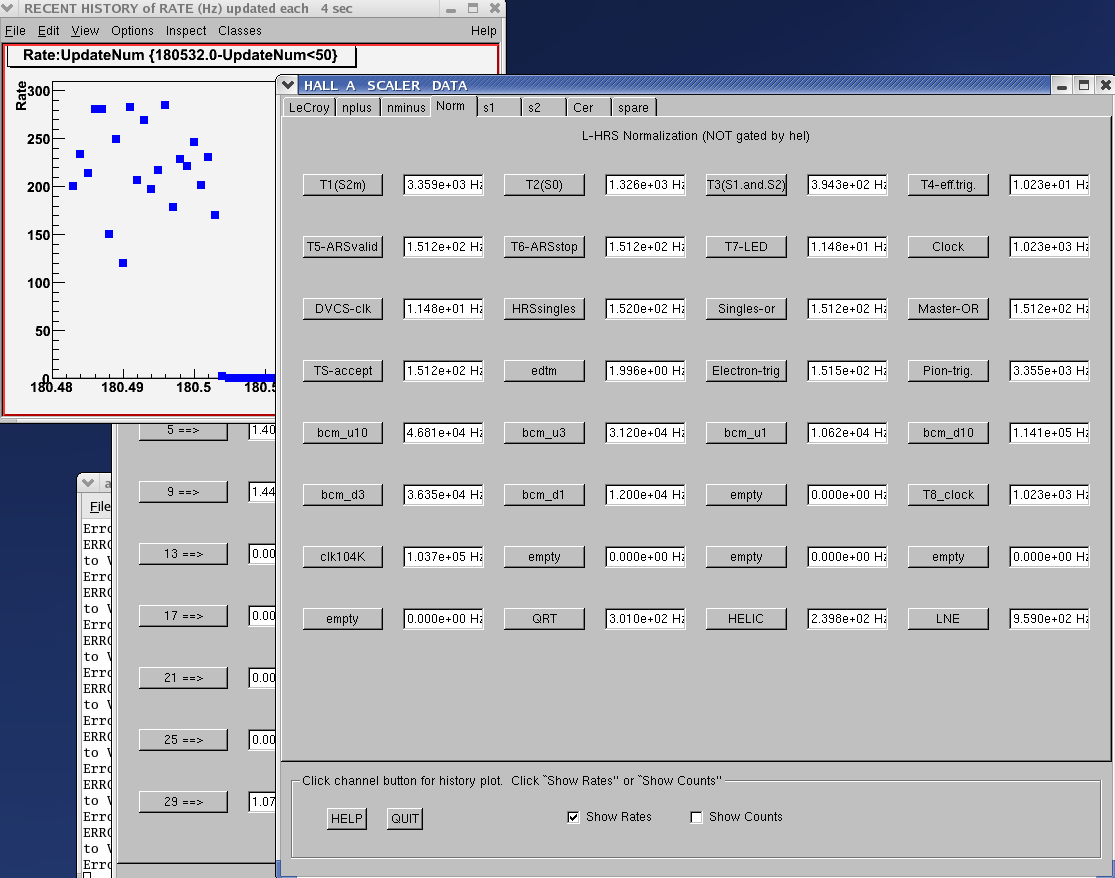
Task: Open Edit menu in Recent History window
Action: tap(48, 31)
